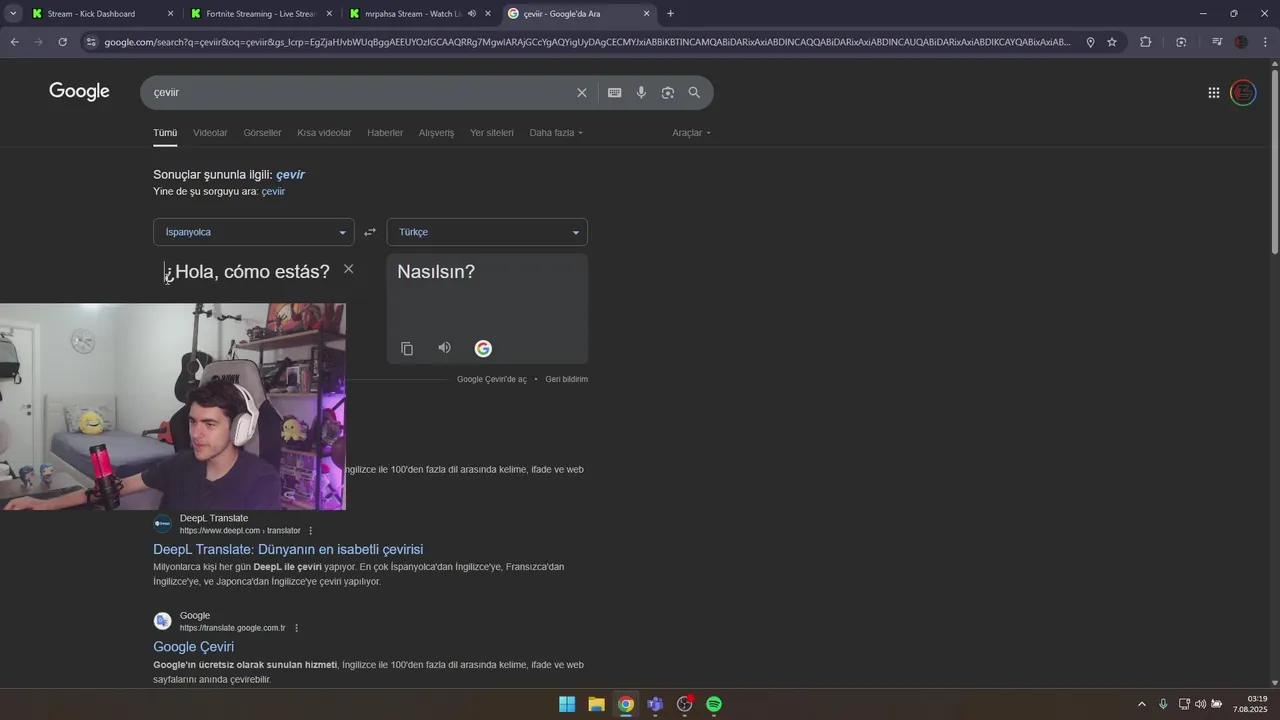Open Google account profile avatar
The height and width of the screenshot is (720, 1280).
(1243, 93)
